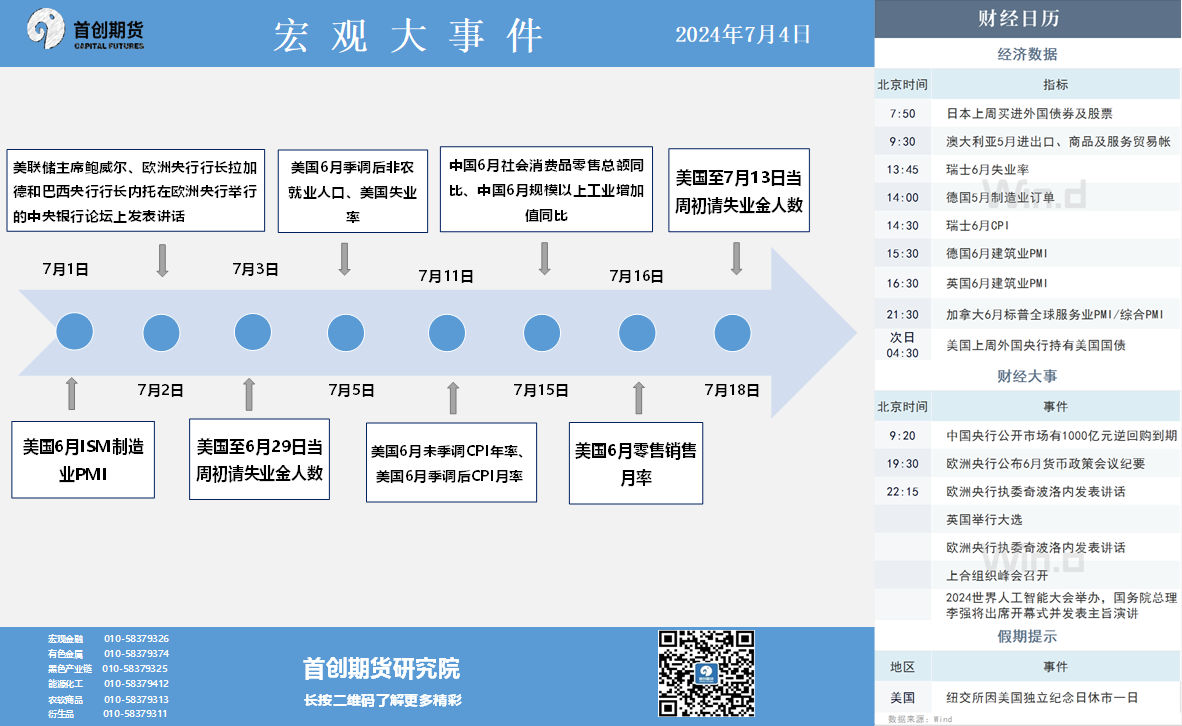Viewport: 1182px width, 726px height.
Task: Click the down arrow below the 7月13日 jobless claims box
Action: pos(737,258)
